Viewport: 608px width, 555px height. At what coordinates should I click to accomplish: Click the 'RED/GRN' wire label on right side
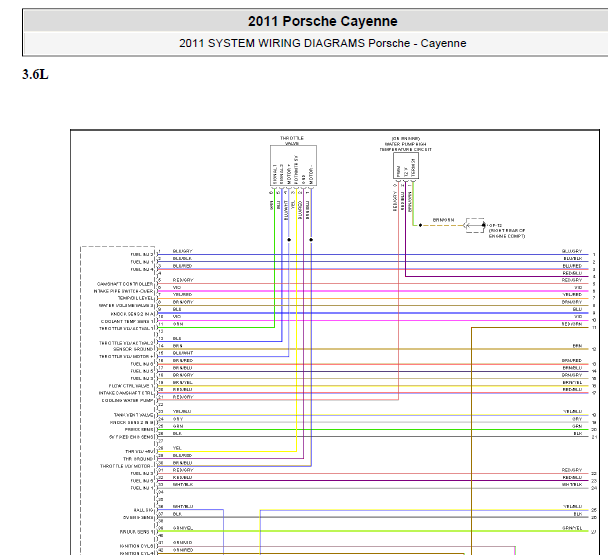(572, 324)
